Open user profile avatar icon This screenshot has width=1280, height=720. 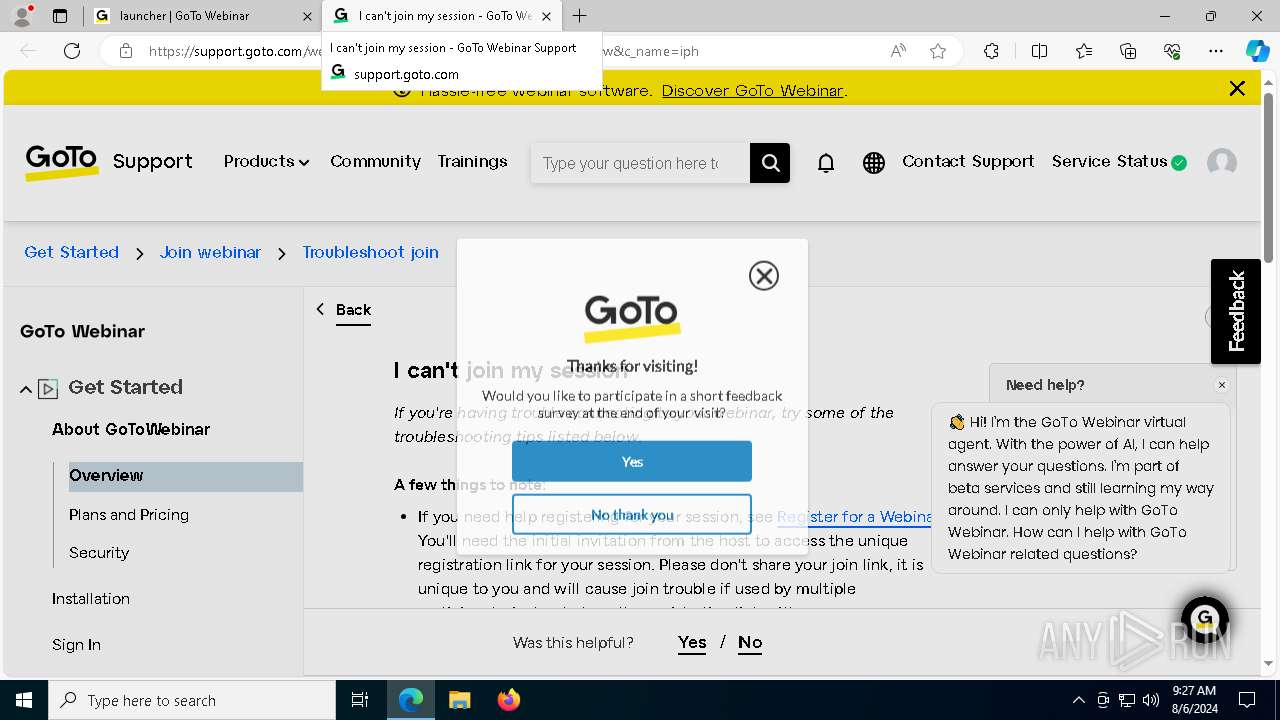[1222, 162]
